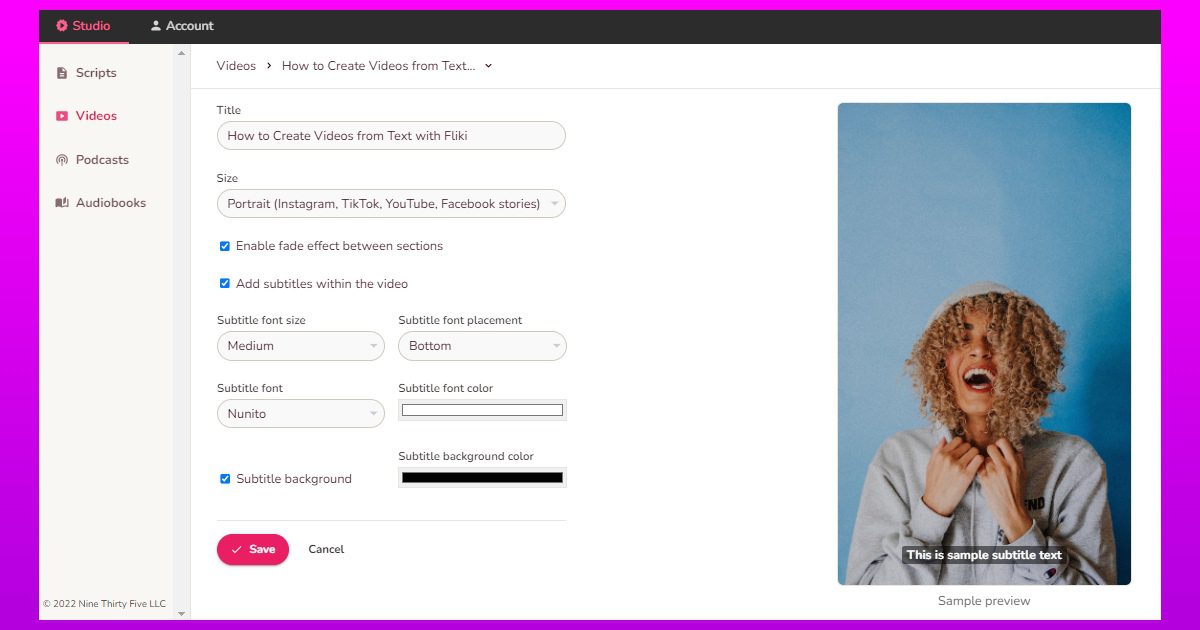
Task: Click the Podcasts broadcast icon in sidebar
Action: click(x=62, y=160)
